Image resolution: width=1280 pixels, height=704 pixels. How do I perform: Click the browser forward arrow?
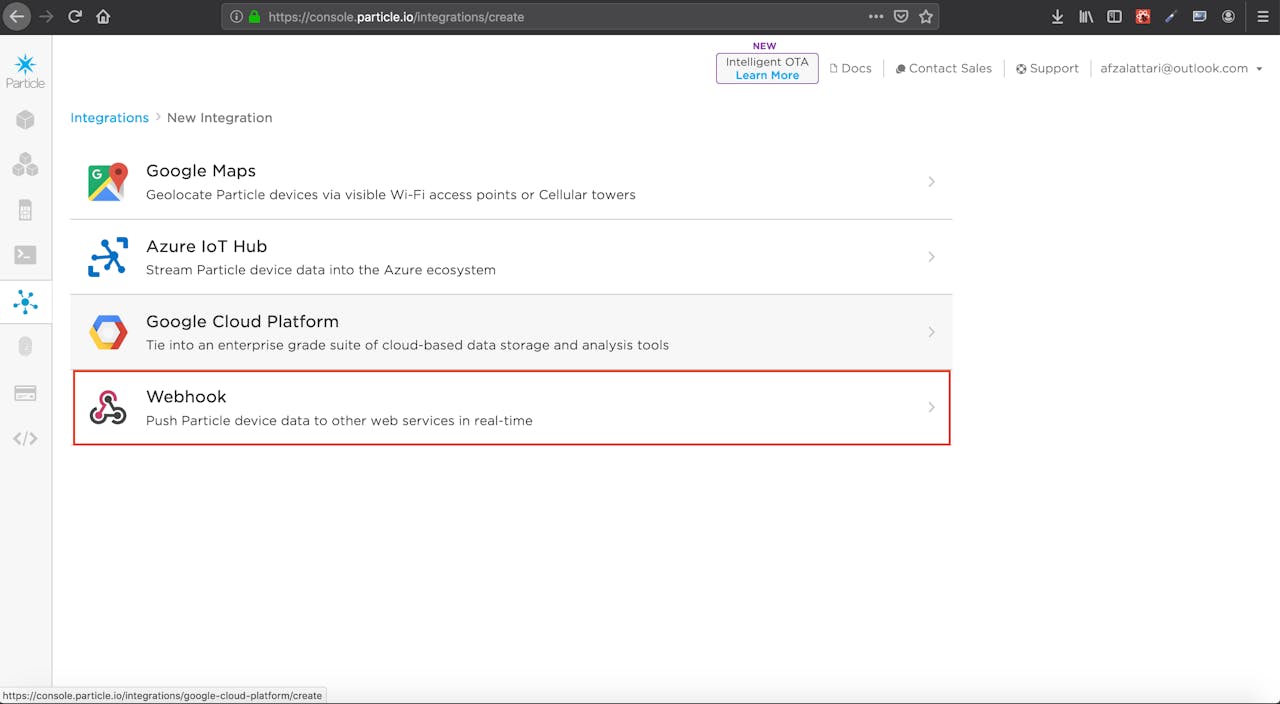pos(46,16)
